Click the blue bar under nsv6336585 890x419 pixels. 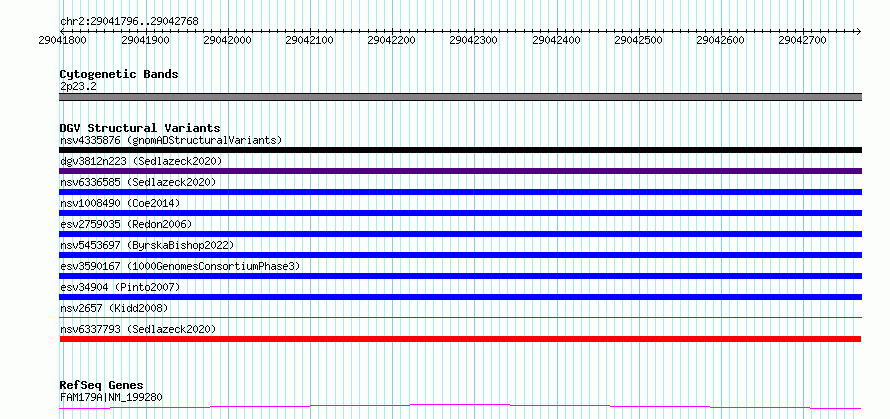click(x=460, y=192)
